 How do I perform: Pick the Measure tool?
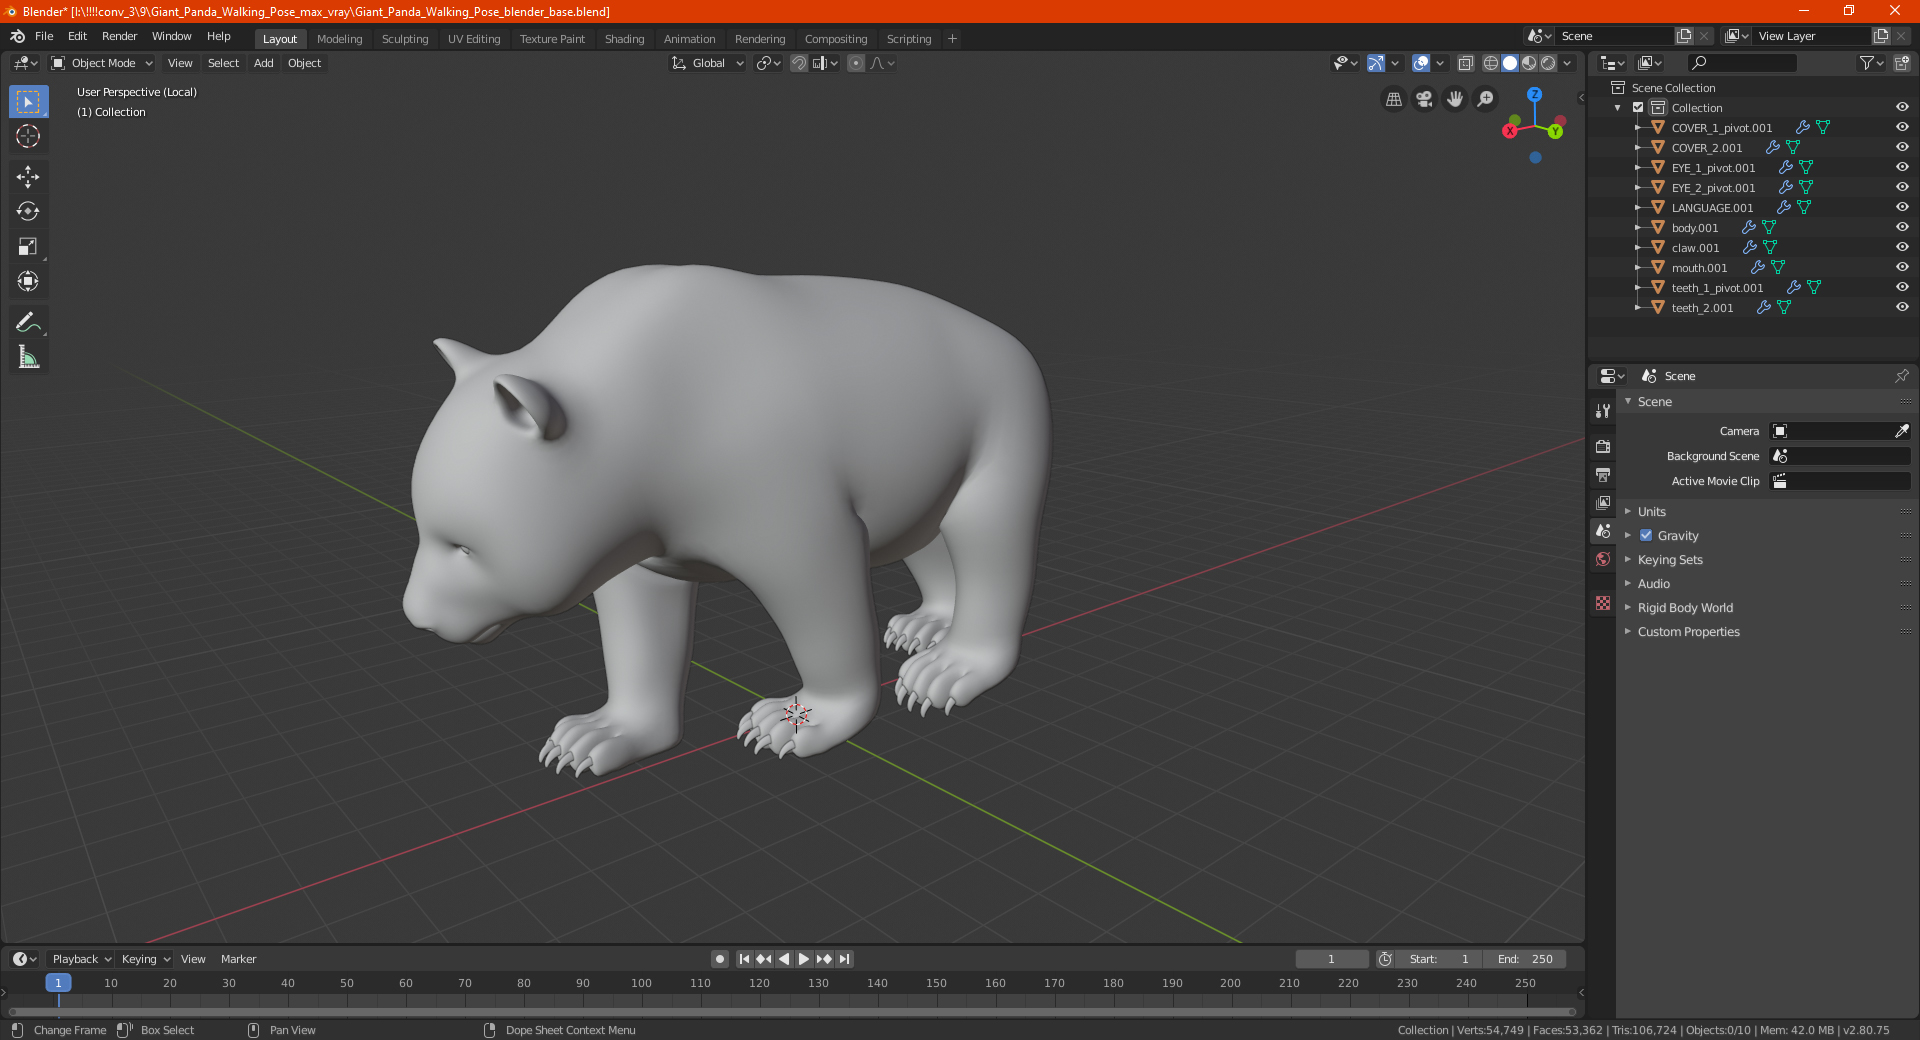[28, 357]
